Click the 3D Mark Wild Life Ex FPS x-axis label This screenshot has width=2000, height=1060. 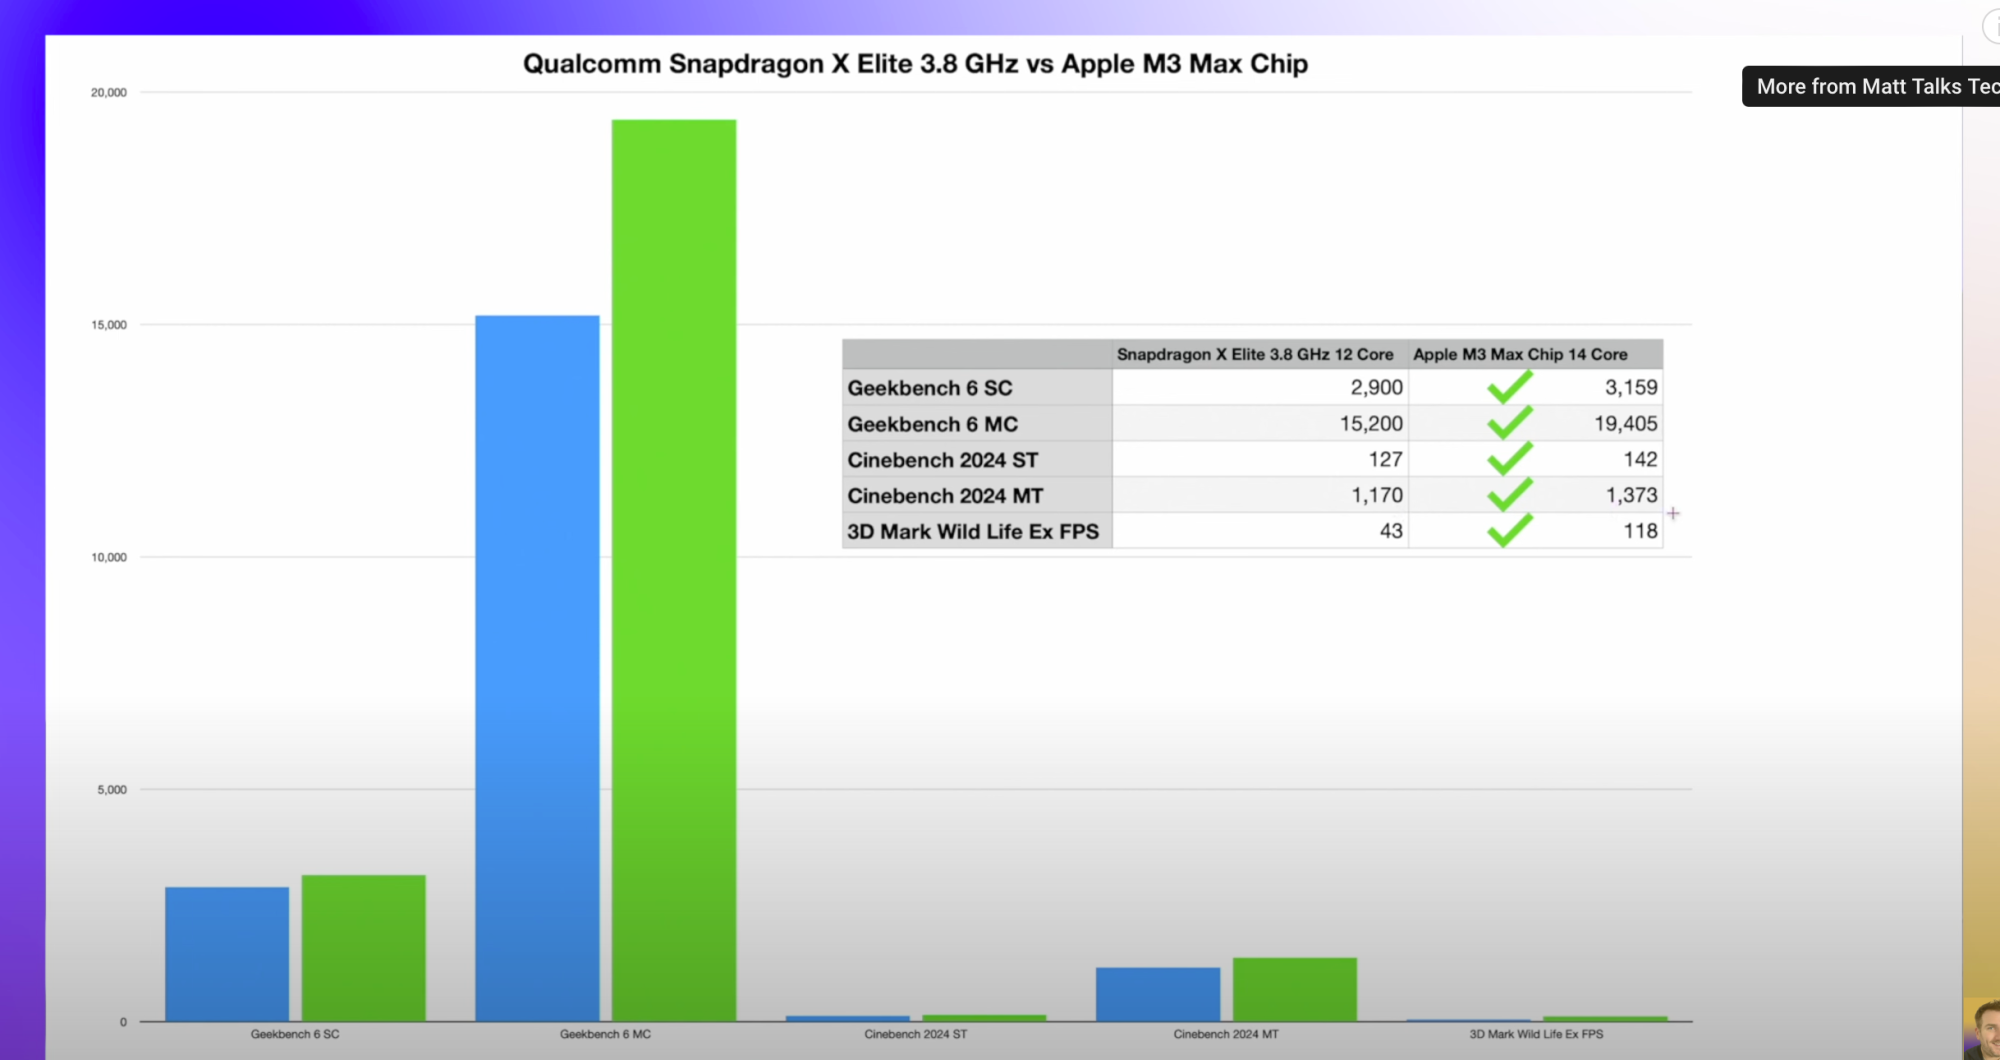[x=1536, y=1035]
